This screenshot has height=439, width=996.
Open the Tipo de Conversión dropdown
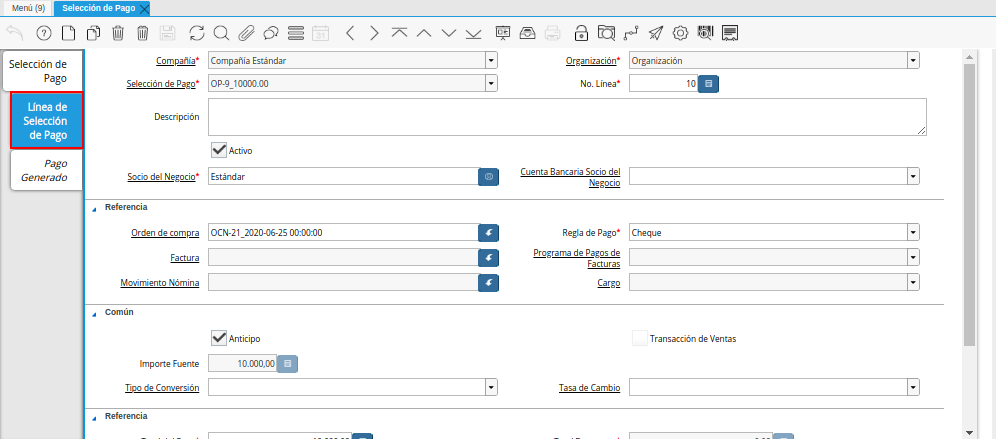(x=491, y=387)
